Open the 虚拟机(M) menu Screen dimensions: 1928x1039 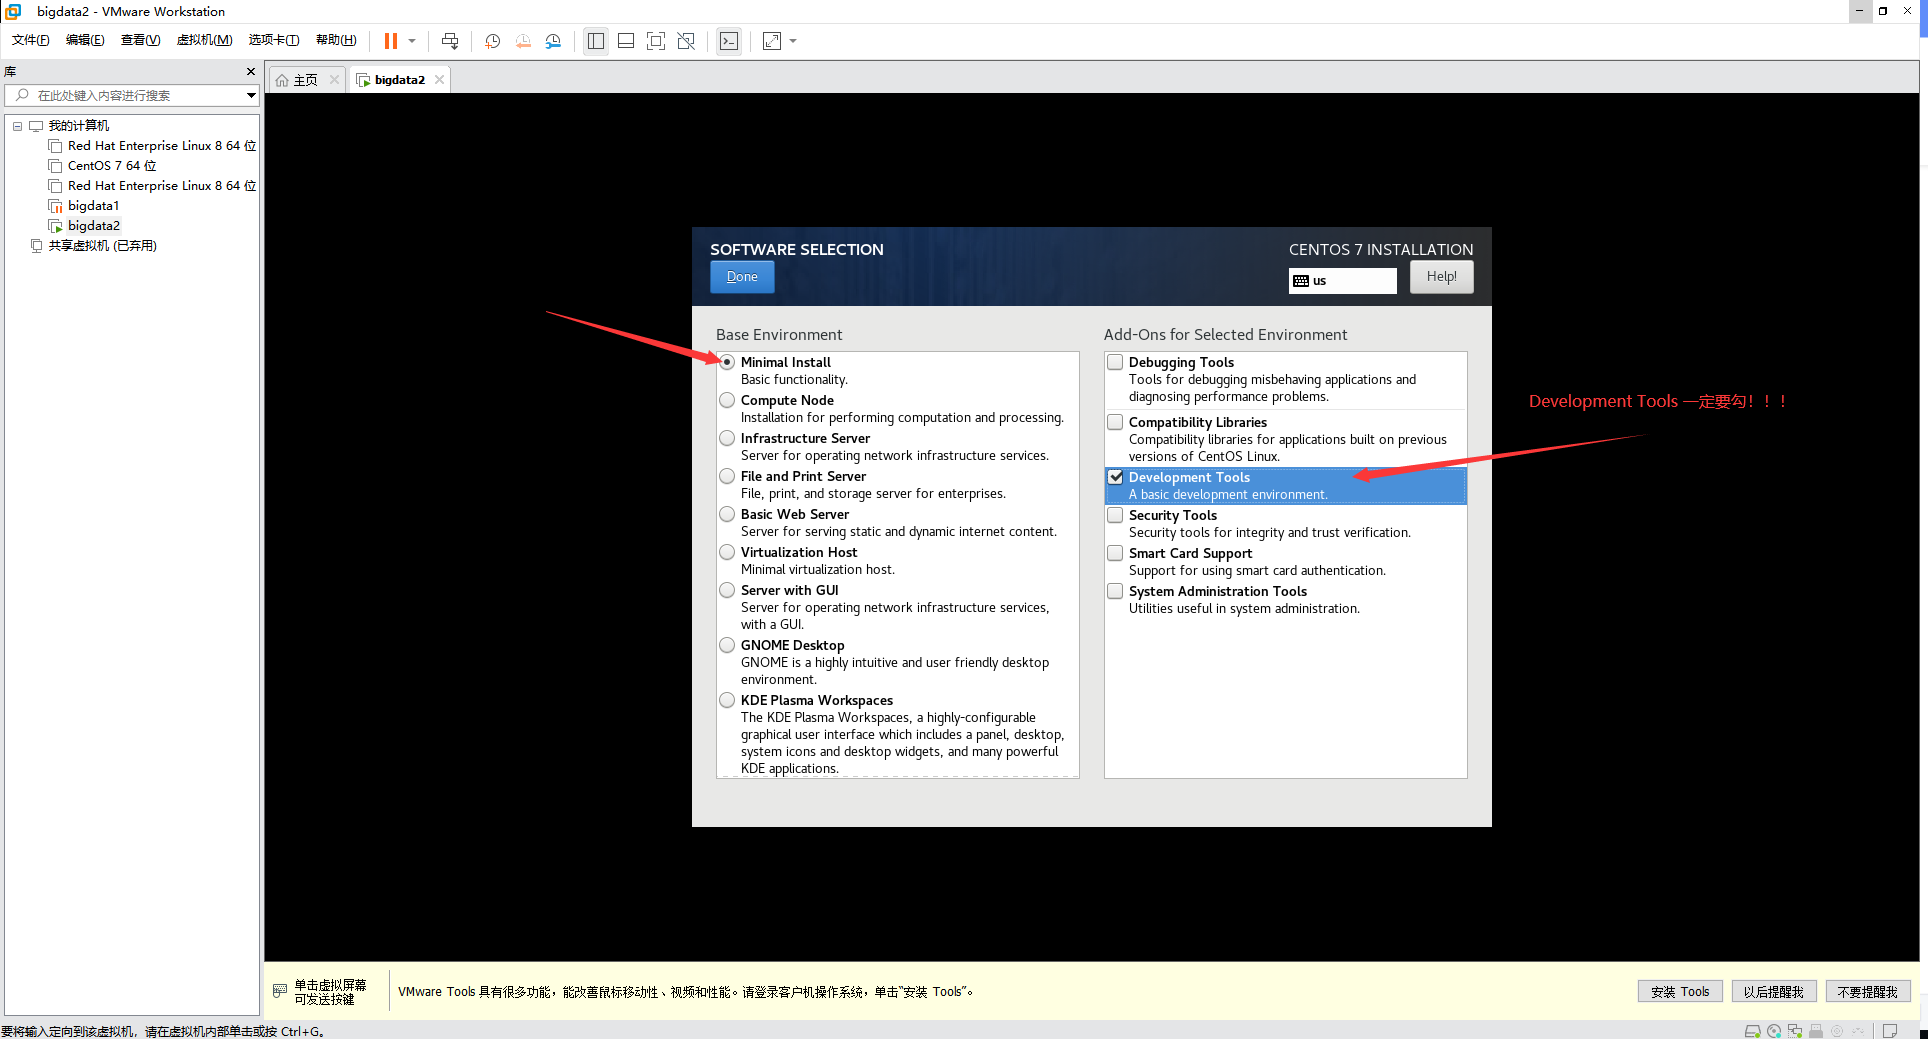[x=204, y=40]
